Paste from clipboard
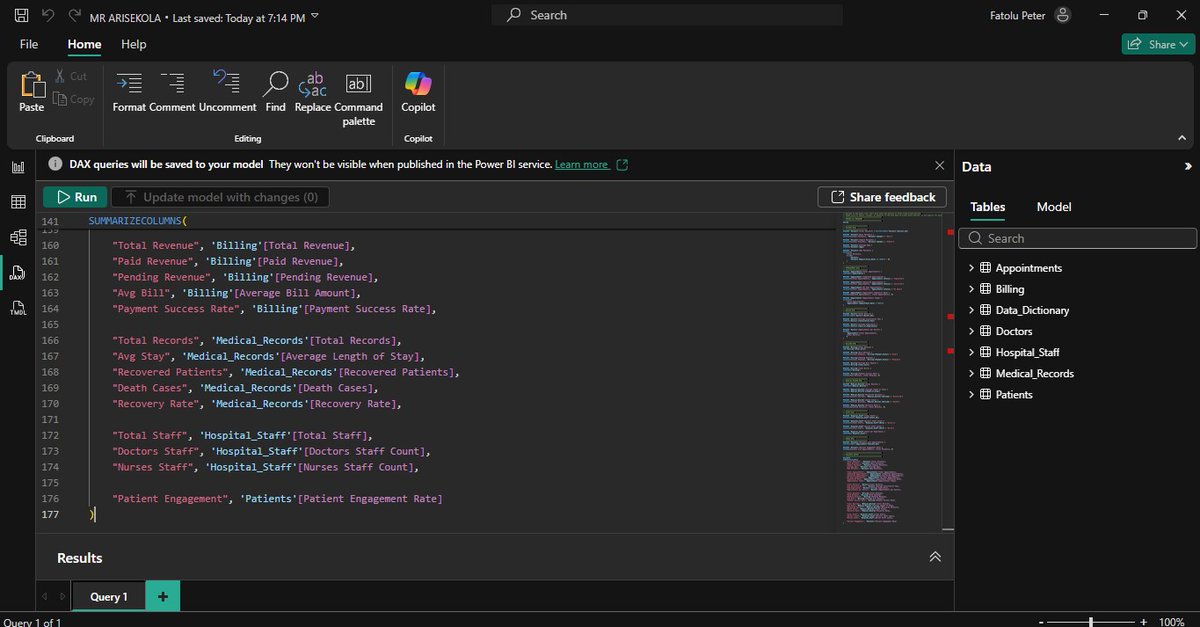The height and width of the screenshot is (627, 1200). click(x=32, y=92)
